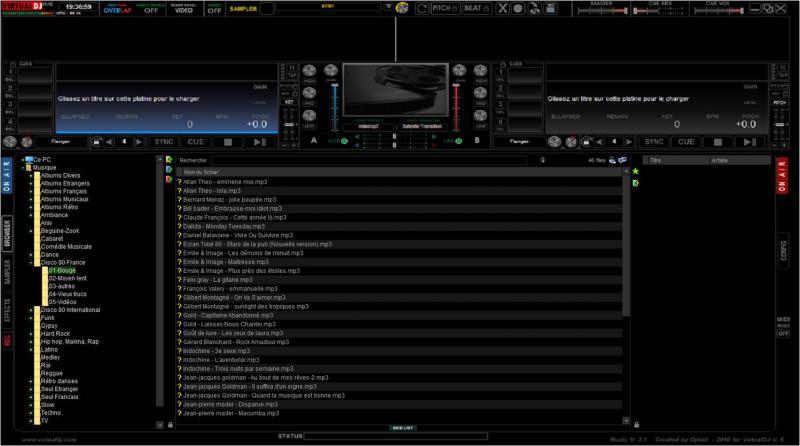
Task: Open the SAMPLER dropdown arrow in the top bar
Action: tap(388, 7)
